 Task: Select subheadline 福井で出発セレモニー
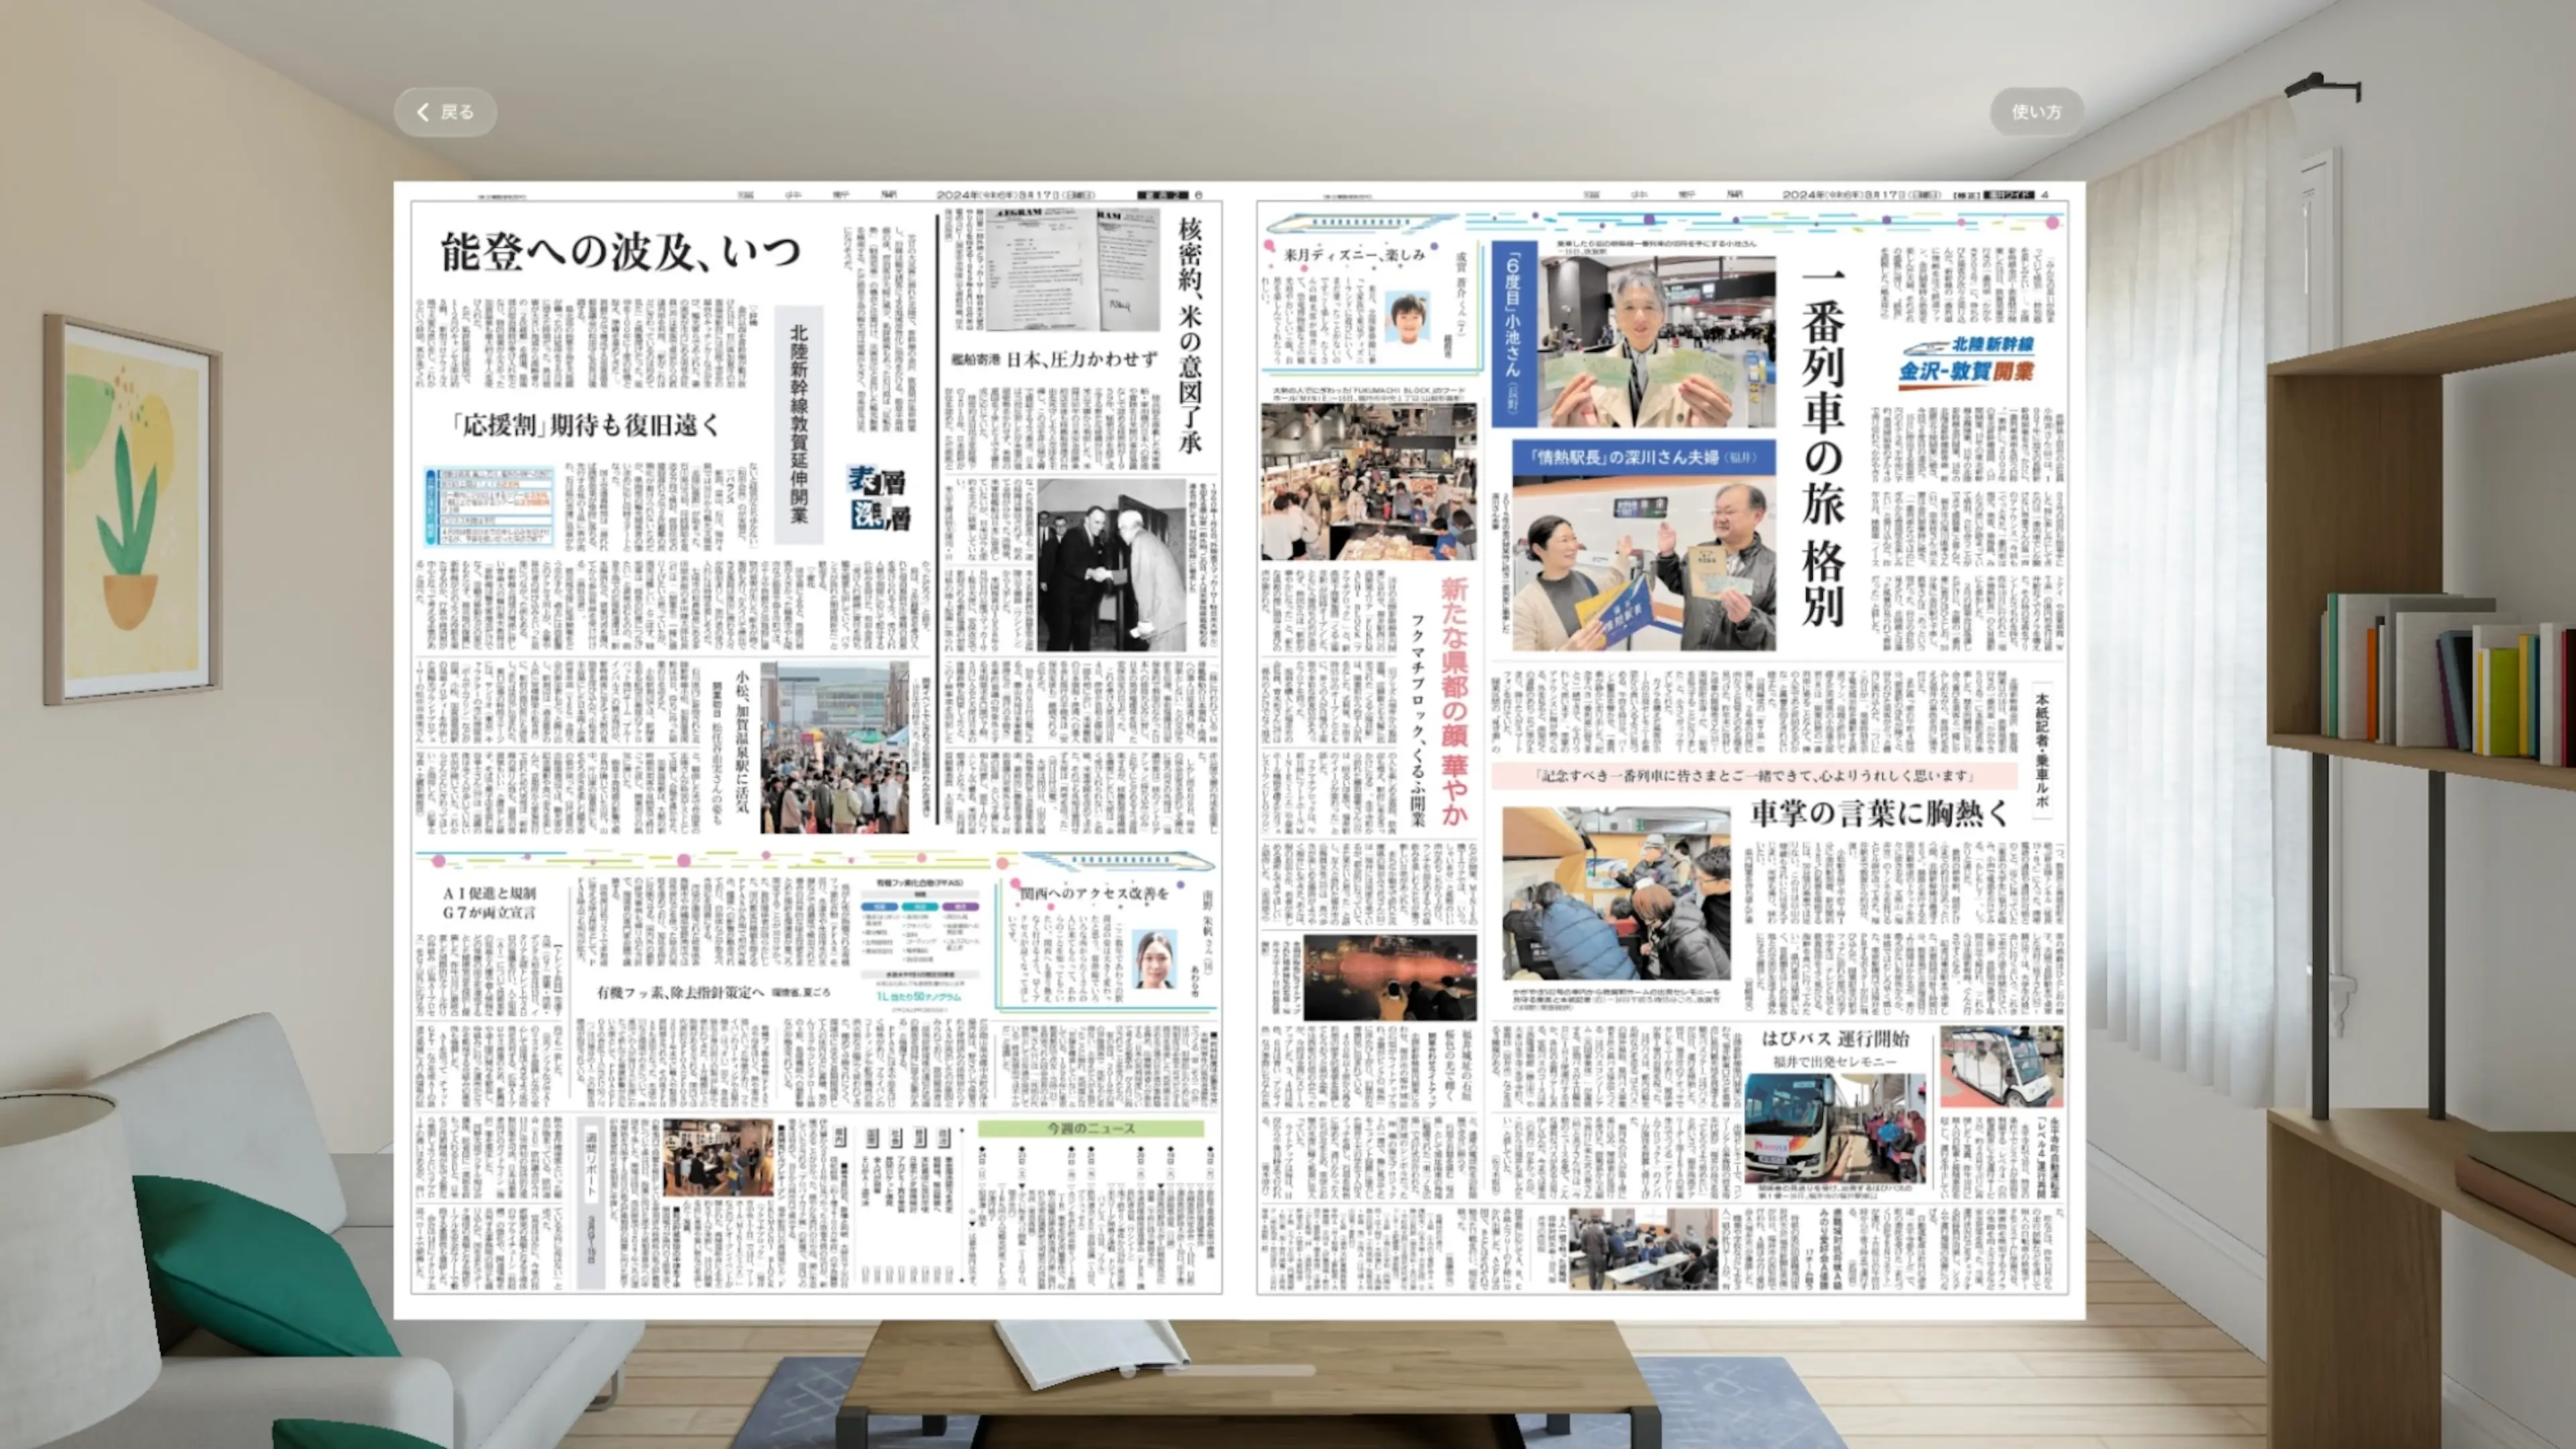1835,1062
